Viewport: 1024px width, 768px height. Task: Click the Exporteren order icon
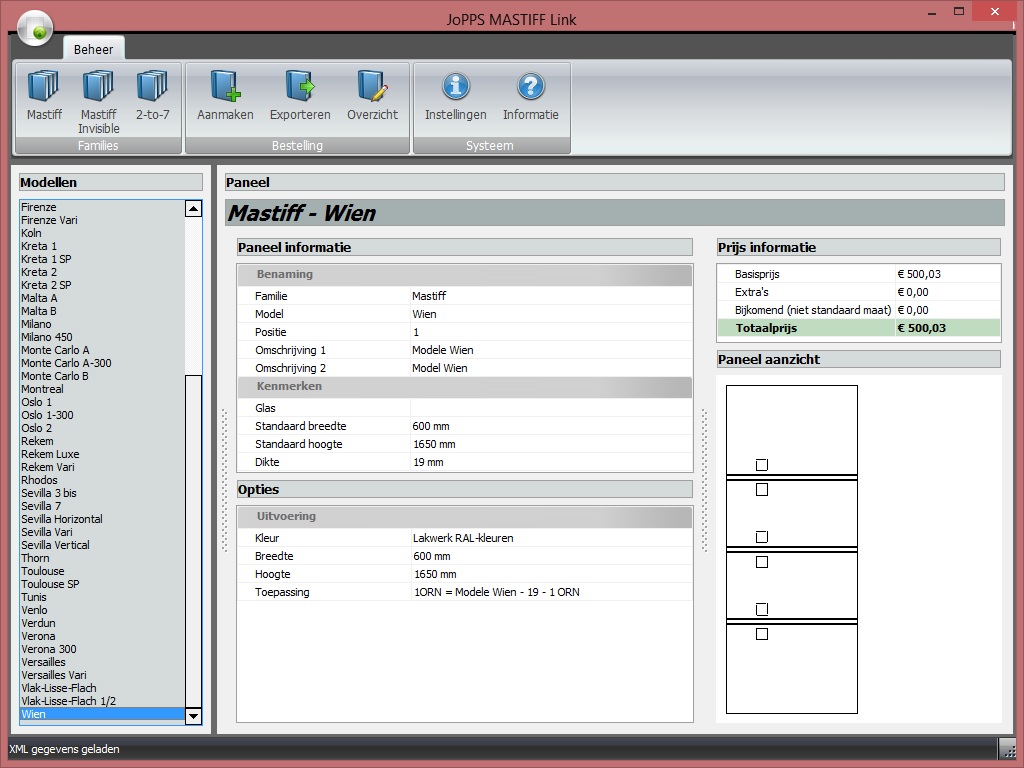[x=300, y=96]
